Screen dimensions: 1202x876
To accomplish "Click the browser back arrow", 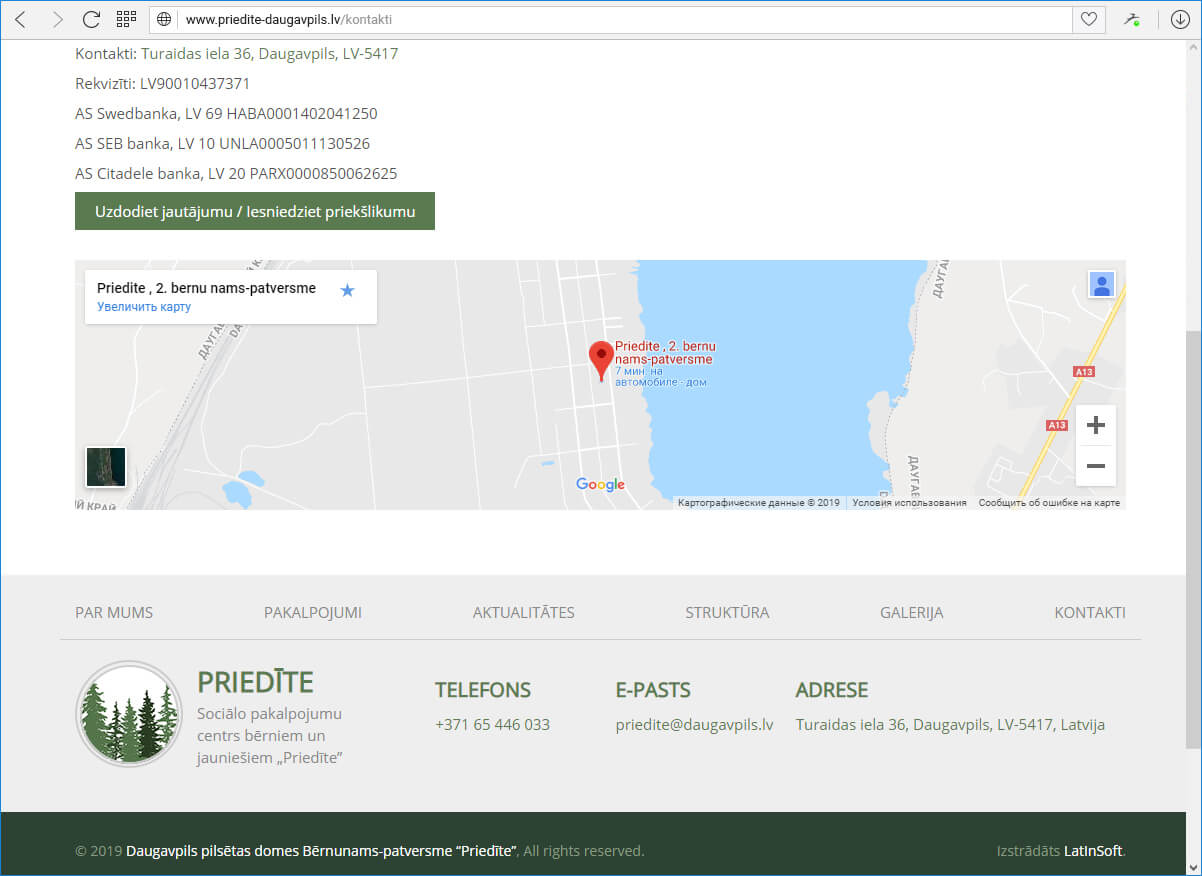I will pos(20,19).
